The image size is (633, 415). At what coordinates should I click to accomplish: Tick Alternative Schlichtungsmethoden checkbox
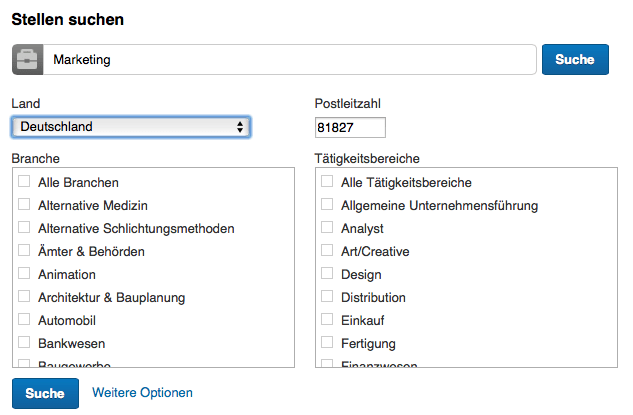tap(24, 227)
